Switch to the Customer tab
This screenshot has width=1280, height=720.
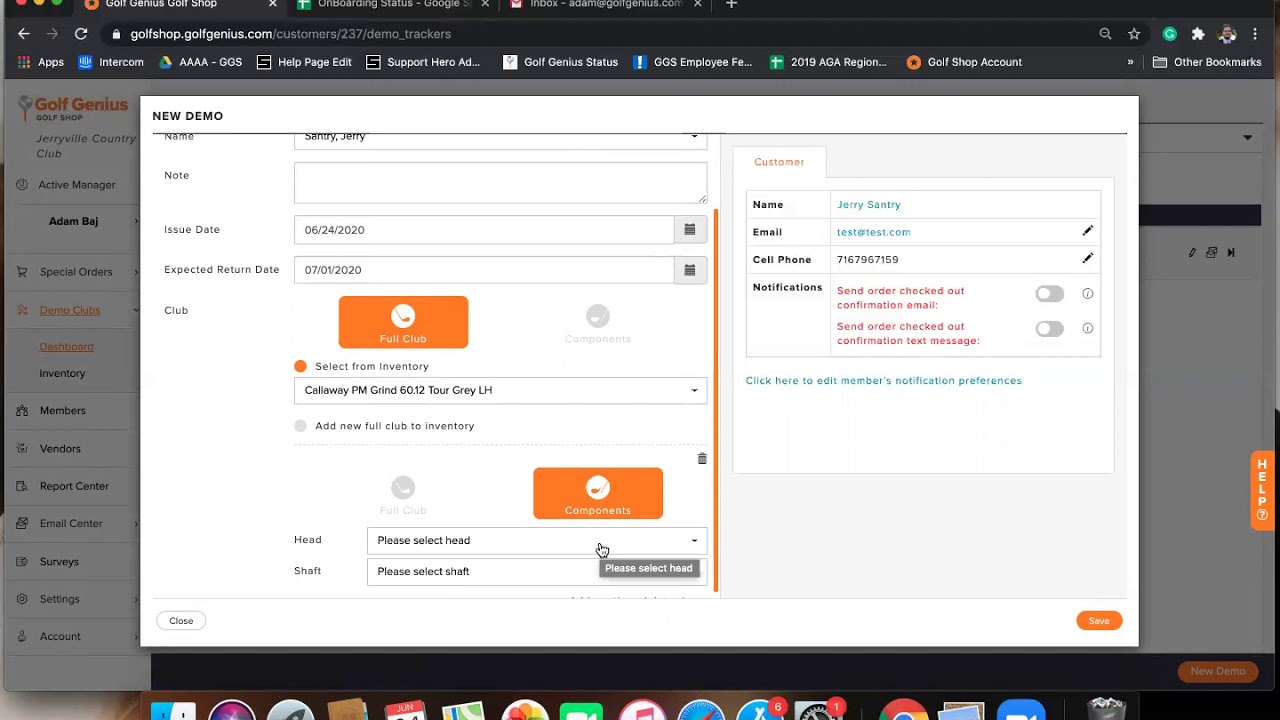[x=779, y=162]
